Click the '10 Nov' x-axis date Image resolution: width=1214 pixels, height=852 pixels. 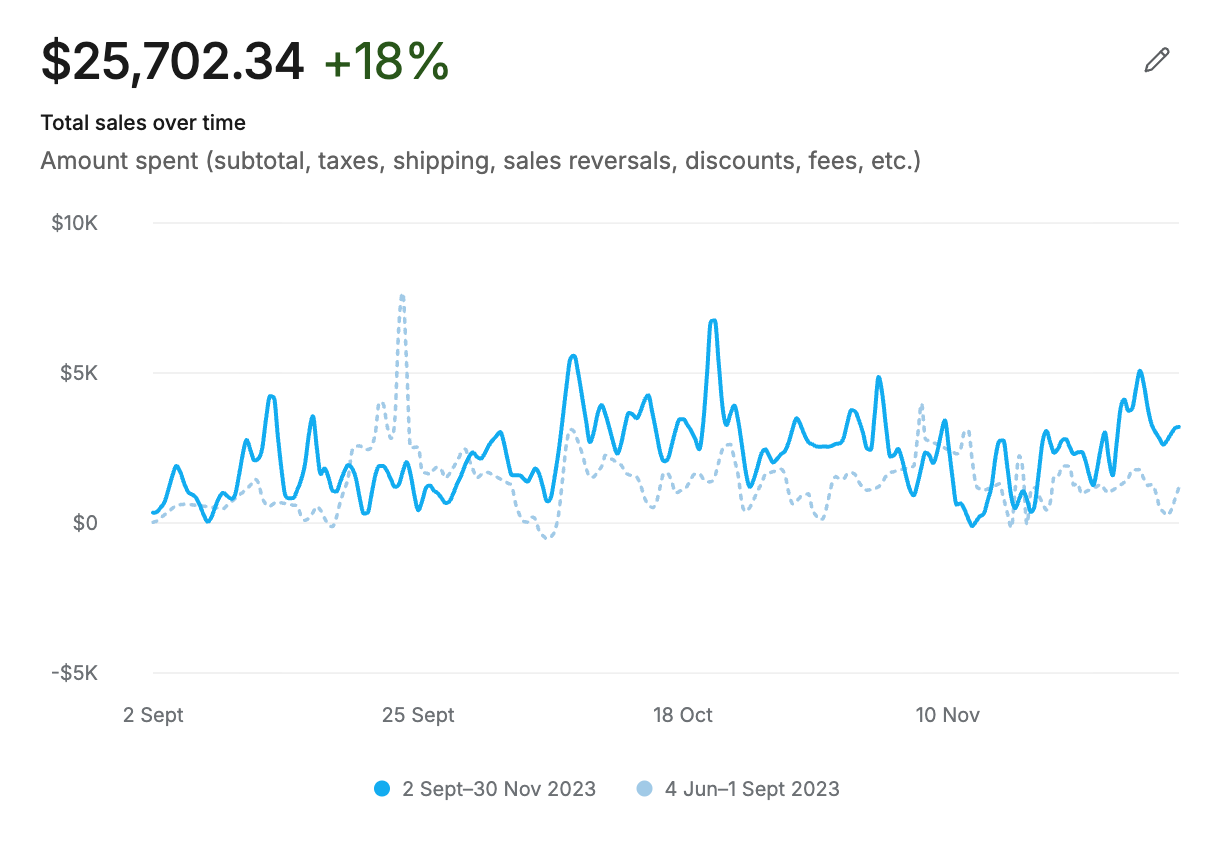948,715
